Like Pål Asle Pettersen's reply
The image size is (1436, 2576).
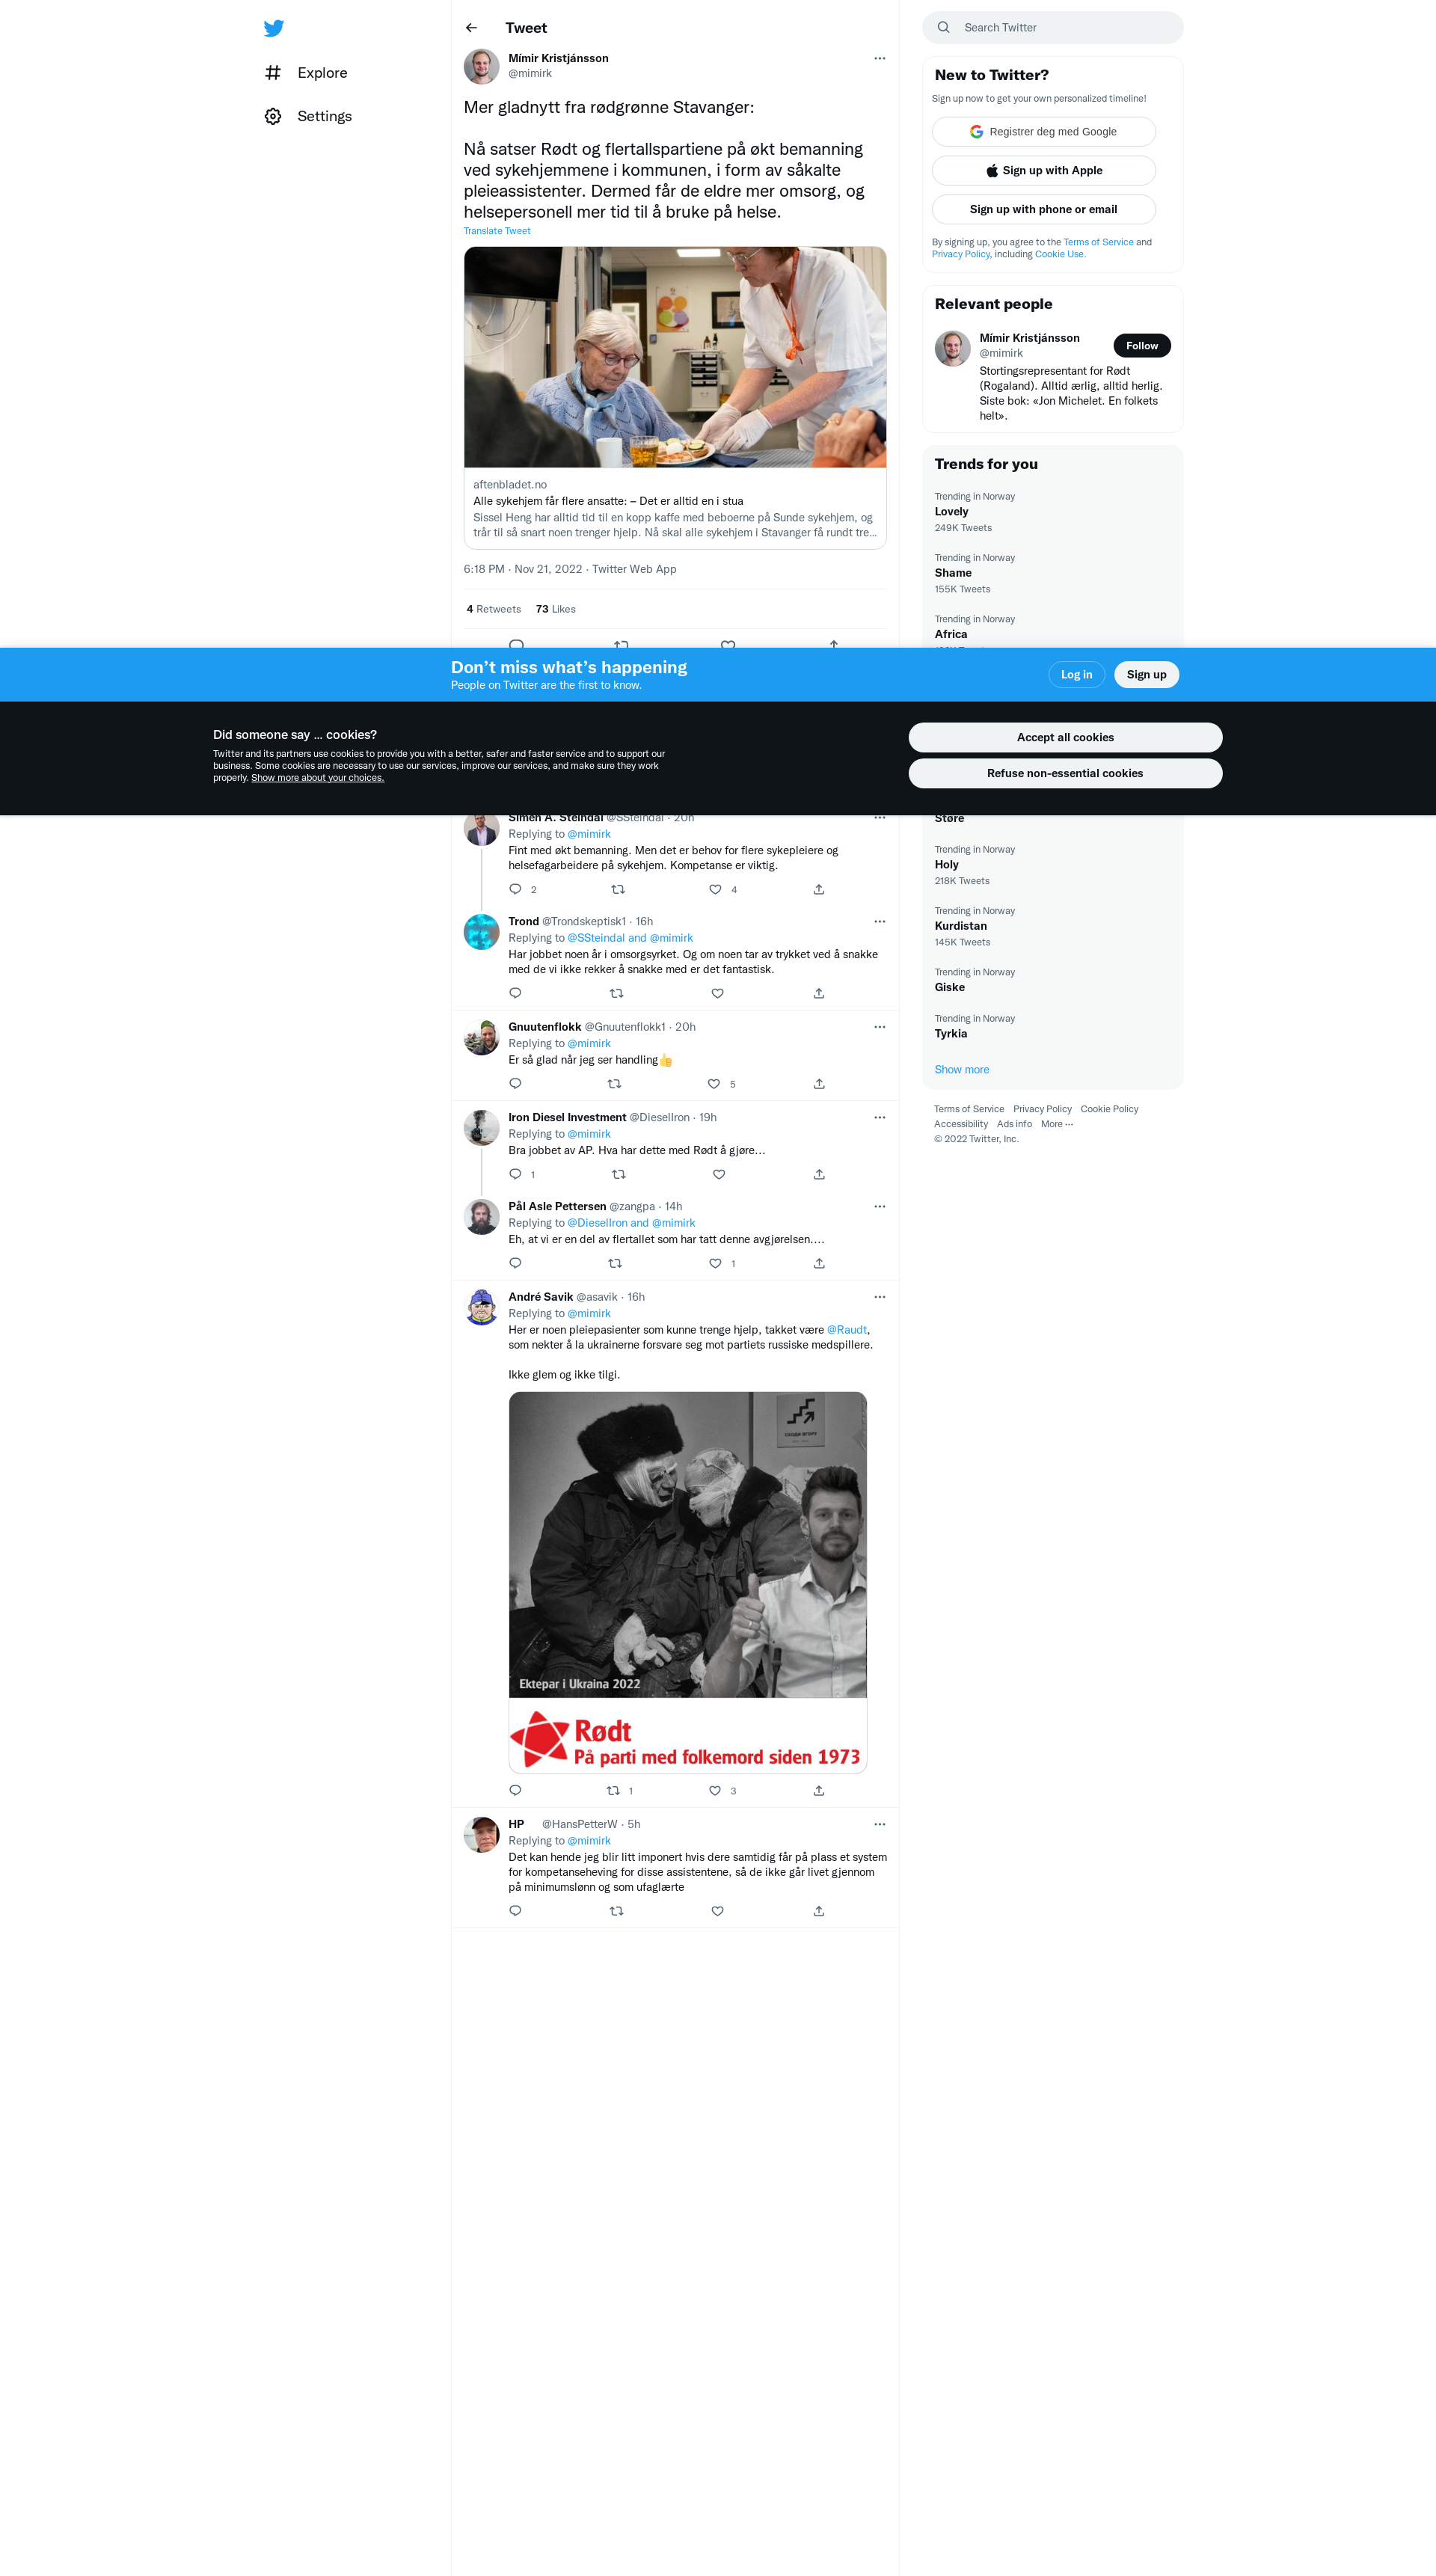pyautogui.click(x=715, y=1263)
